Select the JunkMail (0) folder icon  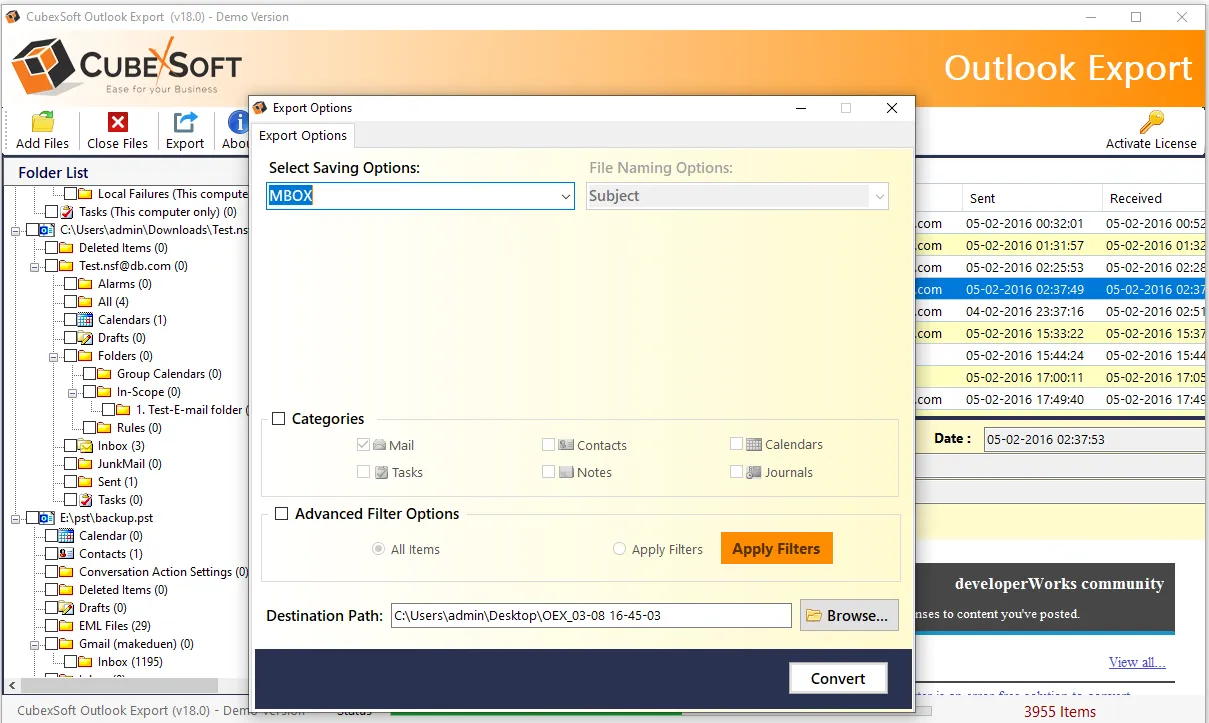[x=85, y=464]
